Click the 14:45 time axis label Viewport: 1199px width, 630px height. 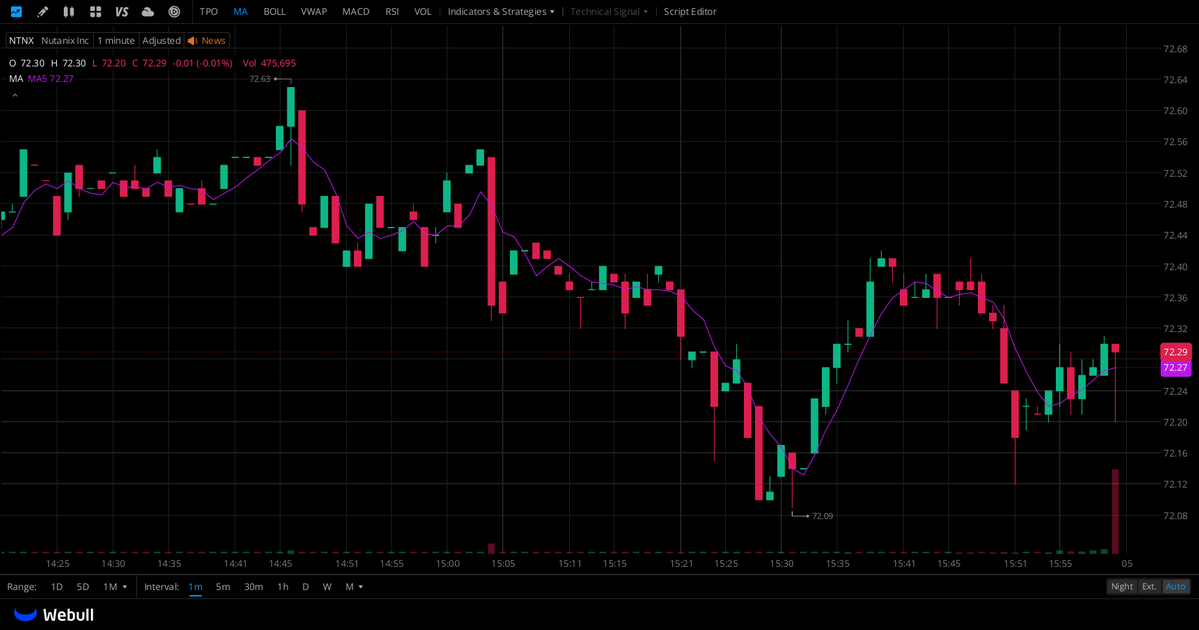pyautogui.click(x=281, y=563)
